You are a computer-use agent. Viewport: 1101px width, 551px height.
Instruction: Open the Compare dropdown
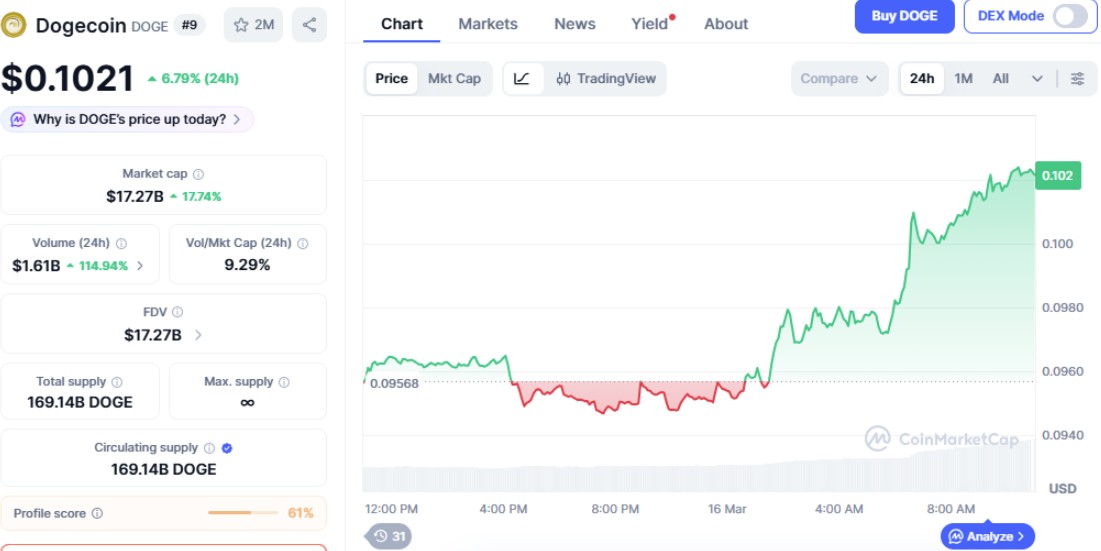839,79
